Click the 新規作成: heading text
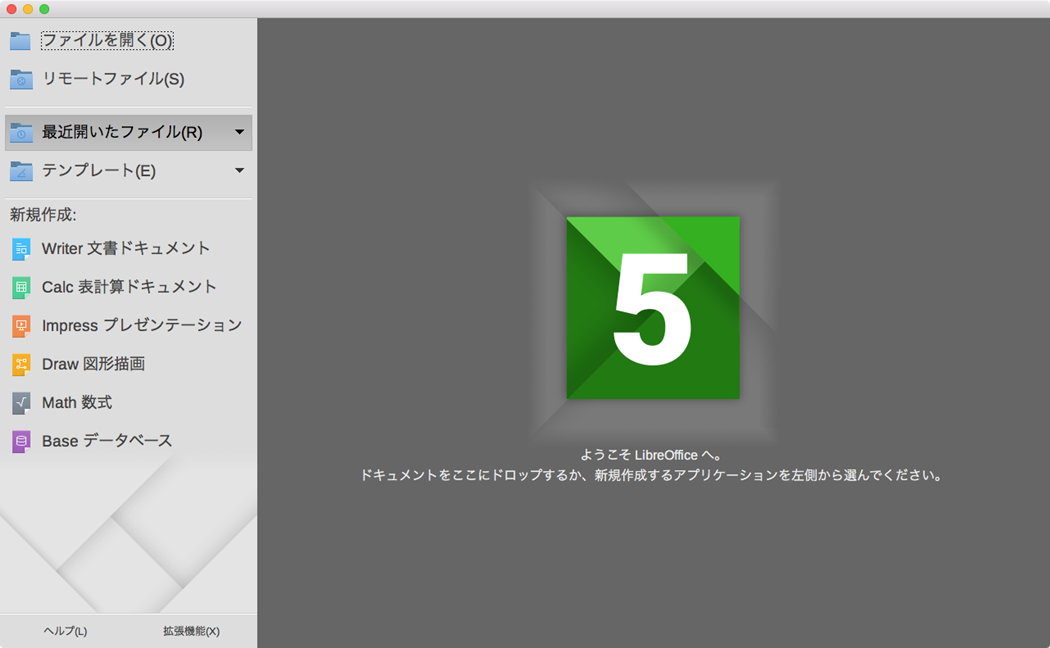The image size is (1050, 648). coord(43,215)
